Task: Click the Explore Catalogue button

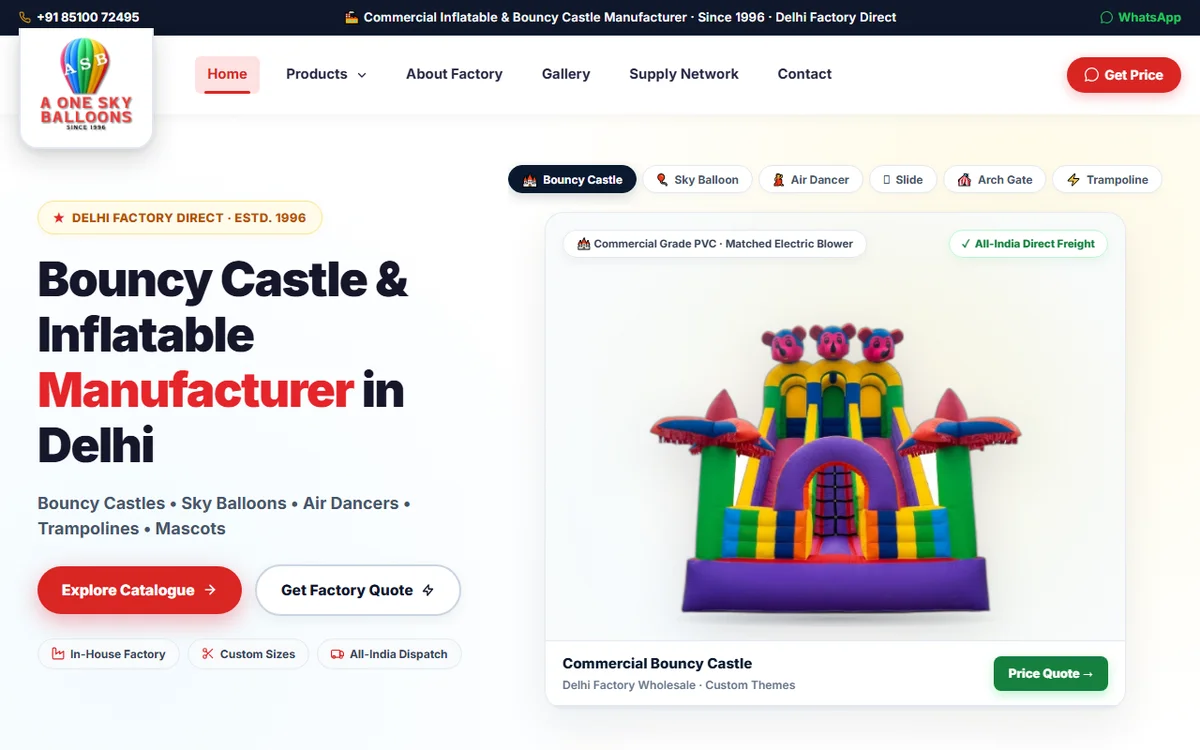Action: [140, 590]
